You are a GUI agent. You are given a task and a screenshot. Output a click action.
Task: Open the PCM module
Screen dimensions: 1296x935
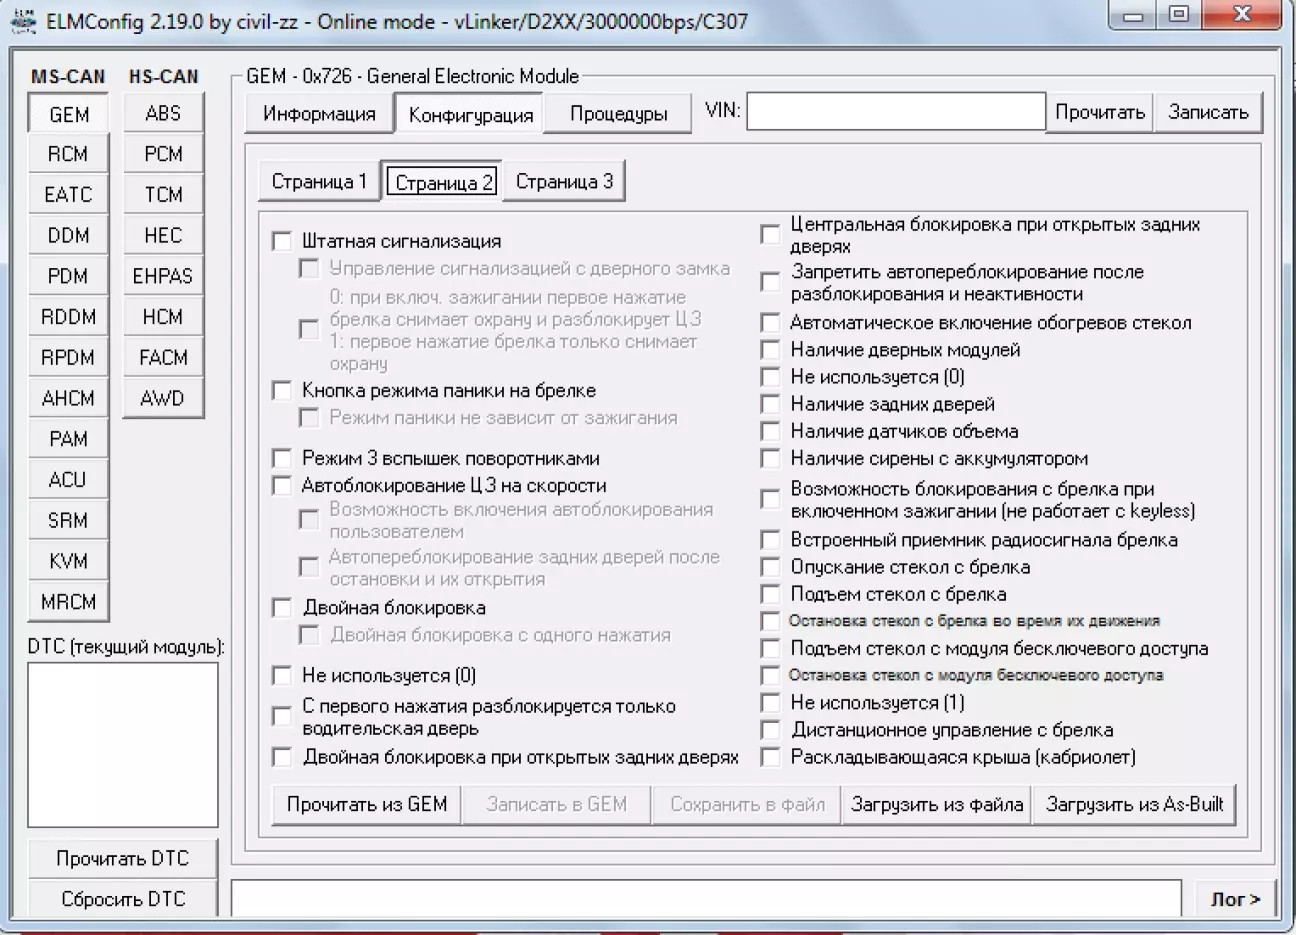(163, 154)
